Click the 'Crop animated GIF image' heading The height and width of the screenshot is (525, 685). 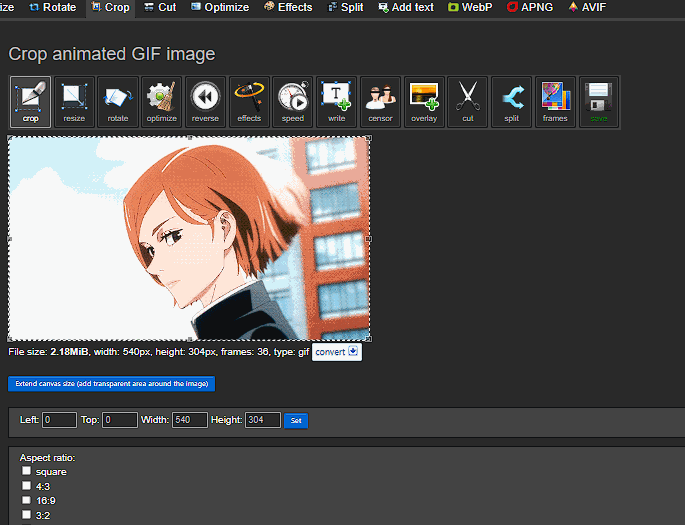[x=112, y=54]
